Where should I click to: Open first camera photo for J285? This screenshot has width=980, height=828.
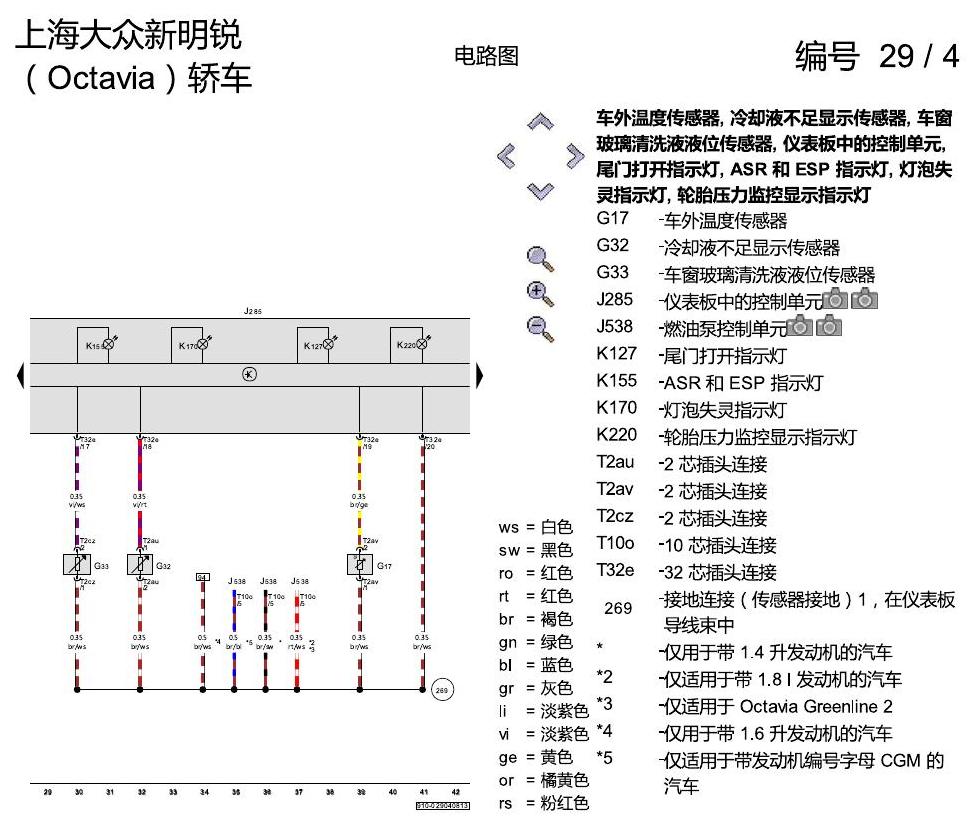(x=836, y=299)
